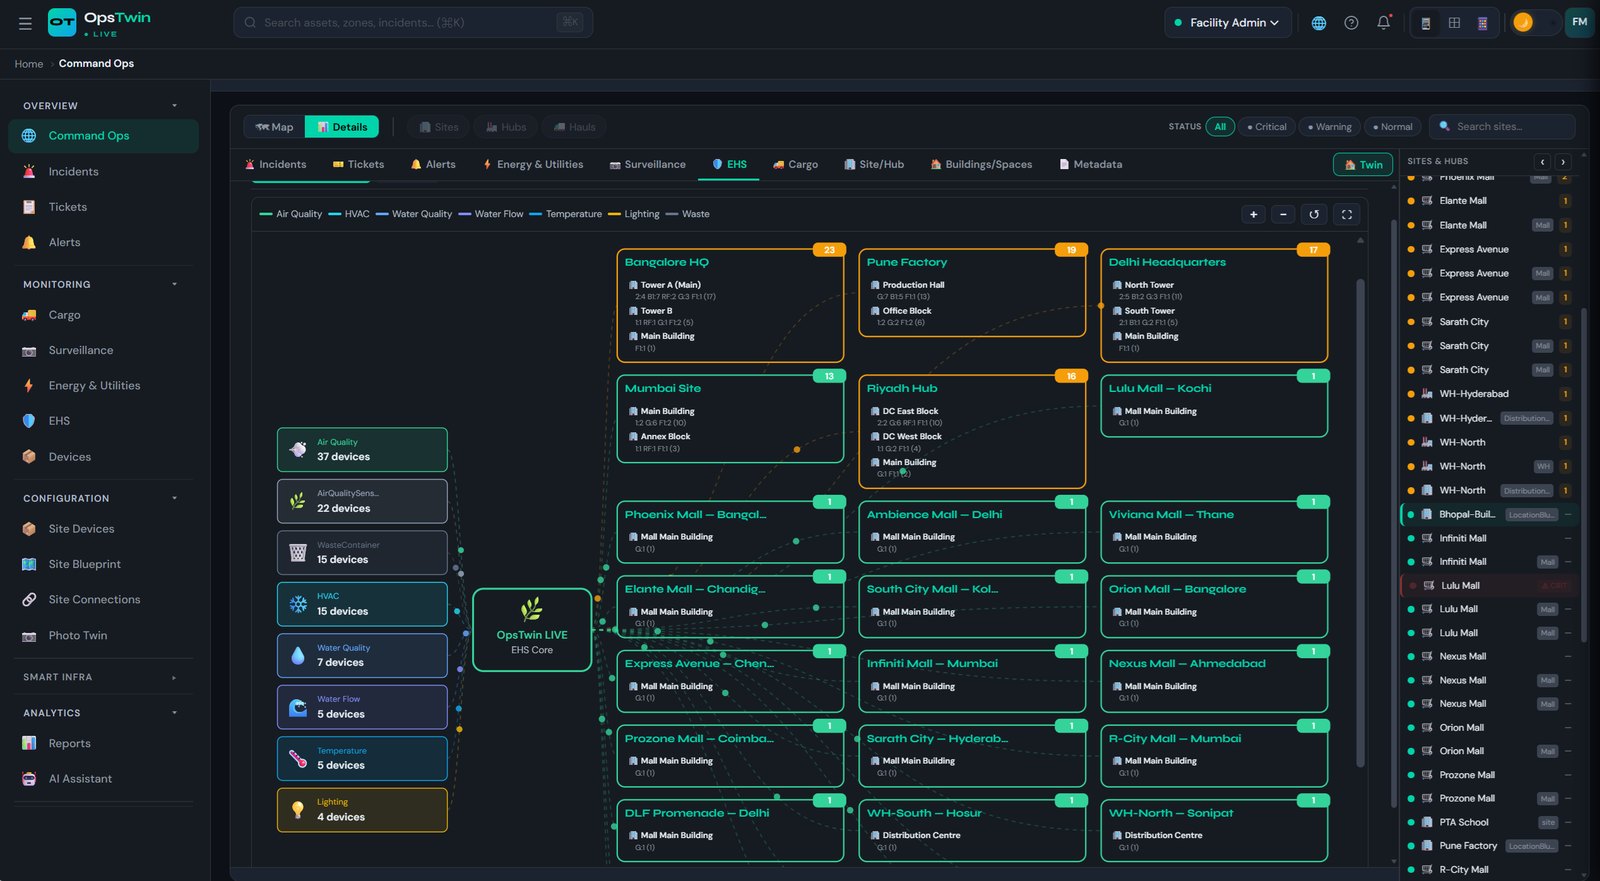Zoom out the EHS graph
The width and height of the screenshot is (1600, 881).
point(1283,214)
